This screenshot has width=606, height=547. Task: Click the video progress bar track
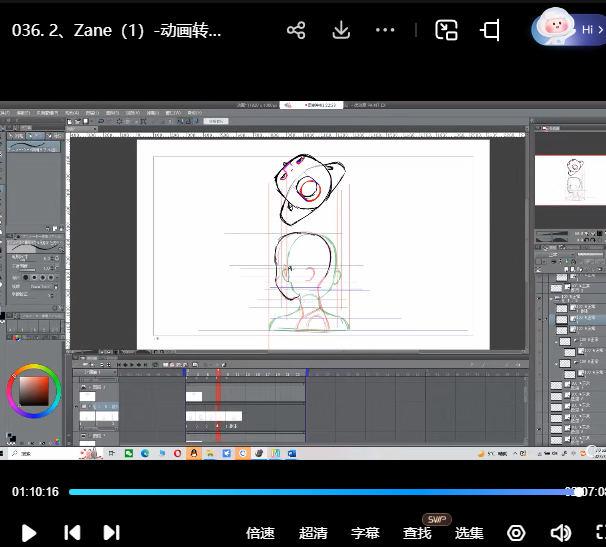[x=320, y=492]
